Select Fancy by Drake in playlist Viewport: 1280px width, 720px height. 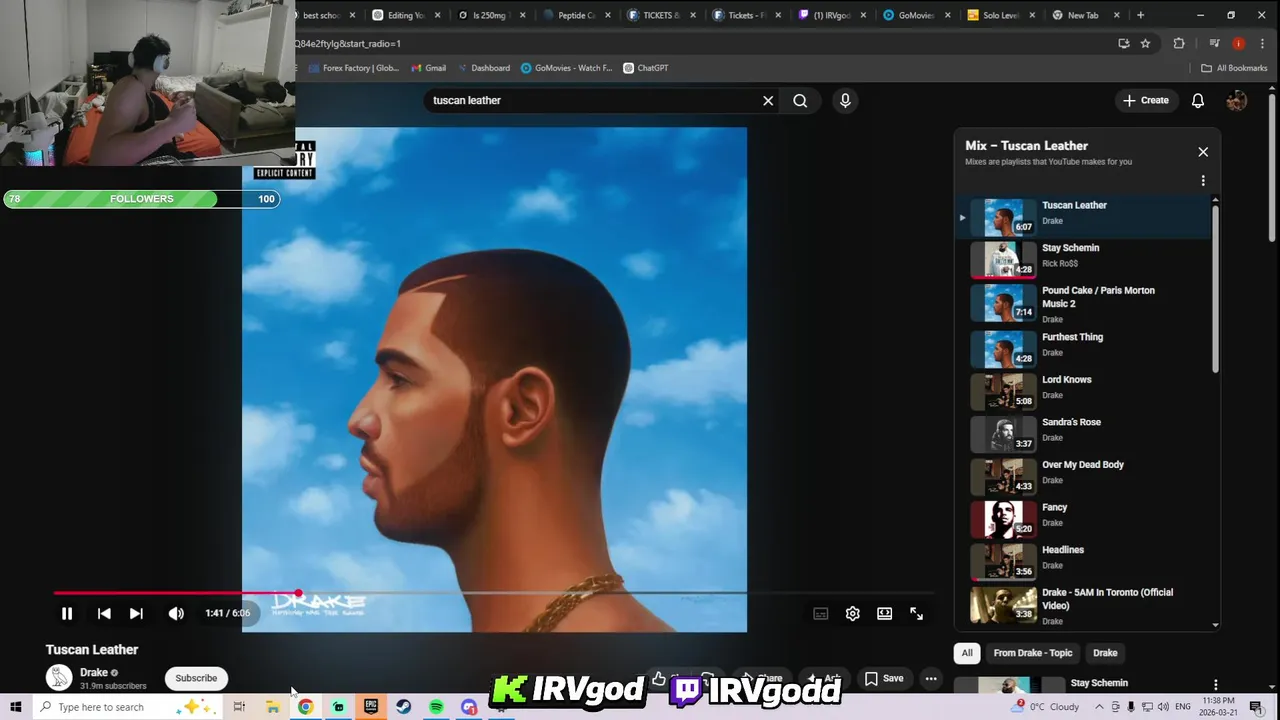[x=1082, y=519]
